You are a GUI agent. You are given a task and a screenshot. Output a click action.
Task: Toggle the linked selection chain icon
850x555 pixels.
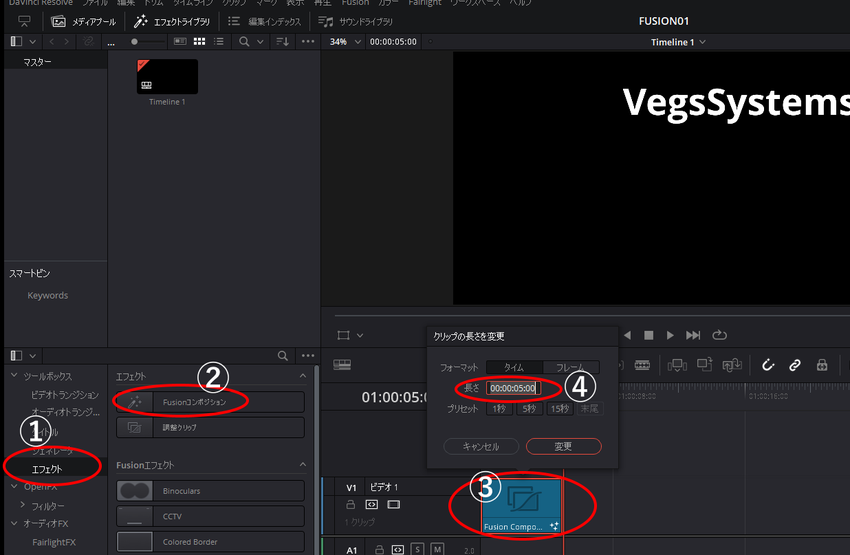[x=795, y=365]
